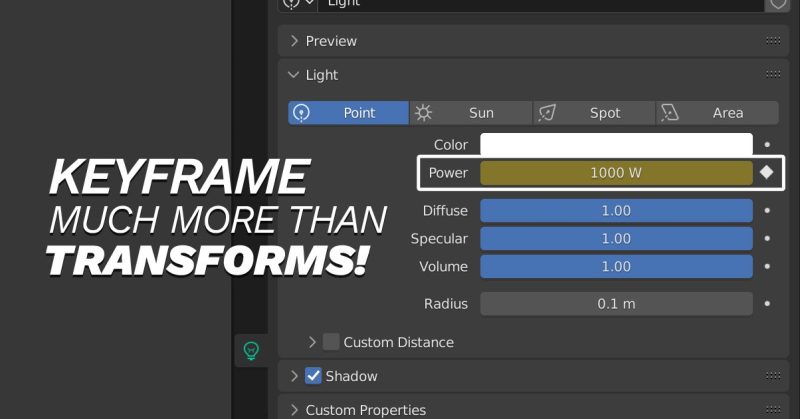Select the Sun light type
The width and height of the screenshot is (800, 419).
click(469, 113)
